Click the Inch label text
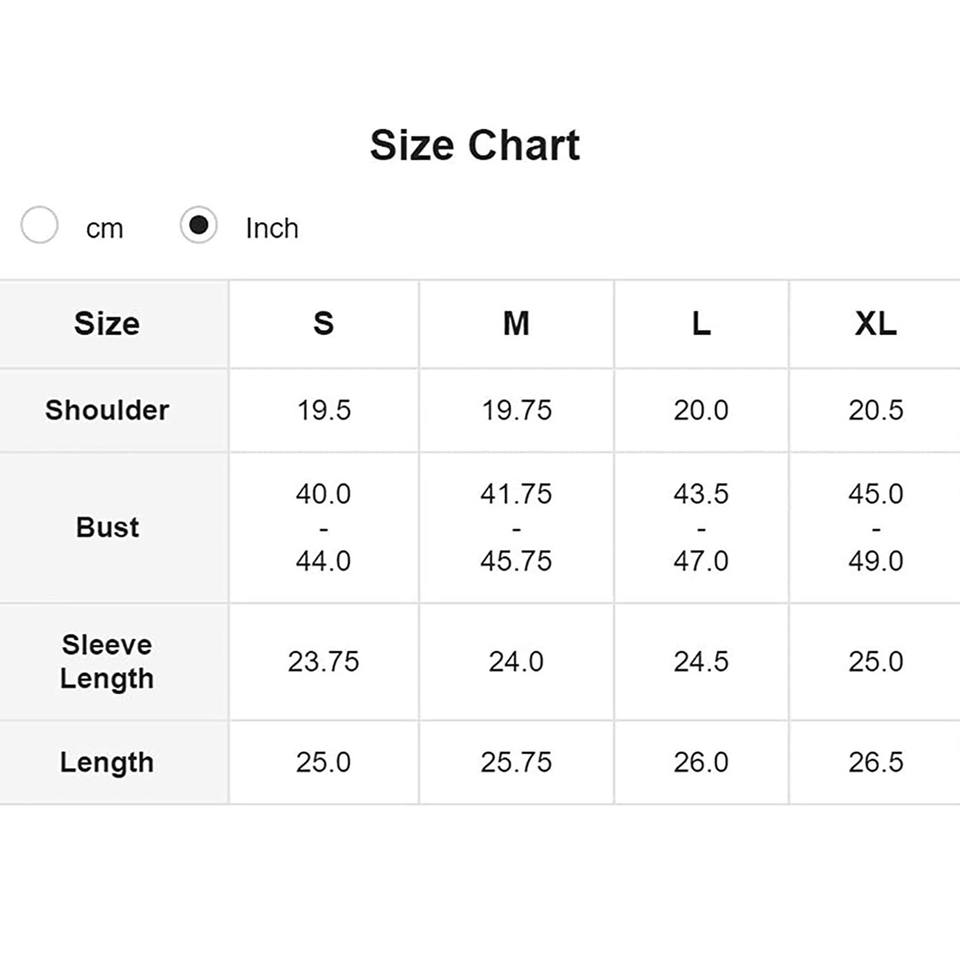The width and height of the screenshot is (960, 960). click(x=272, y=228)
